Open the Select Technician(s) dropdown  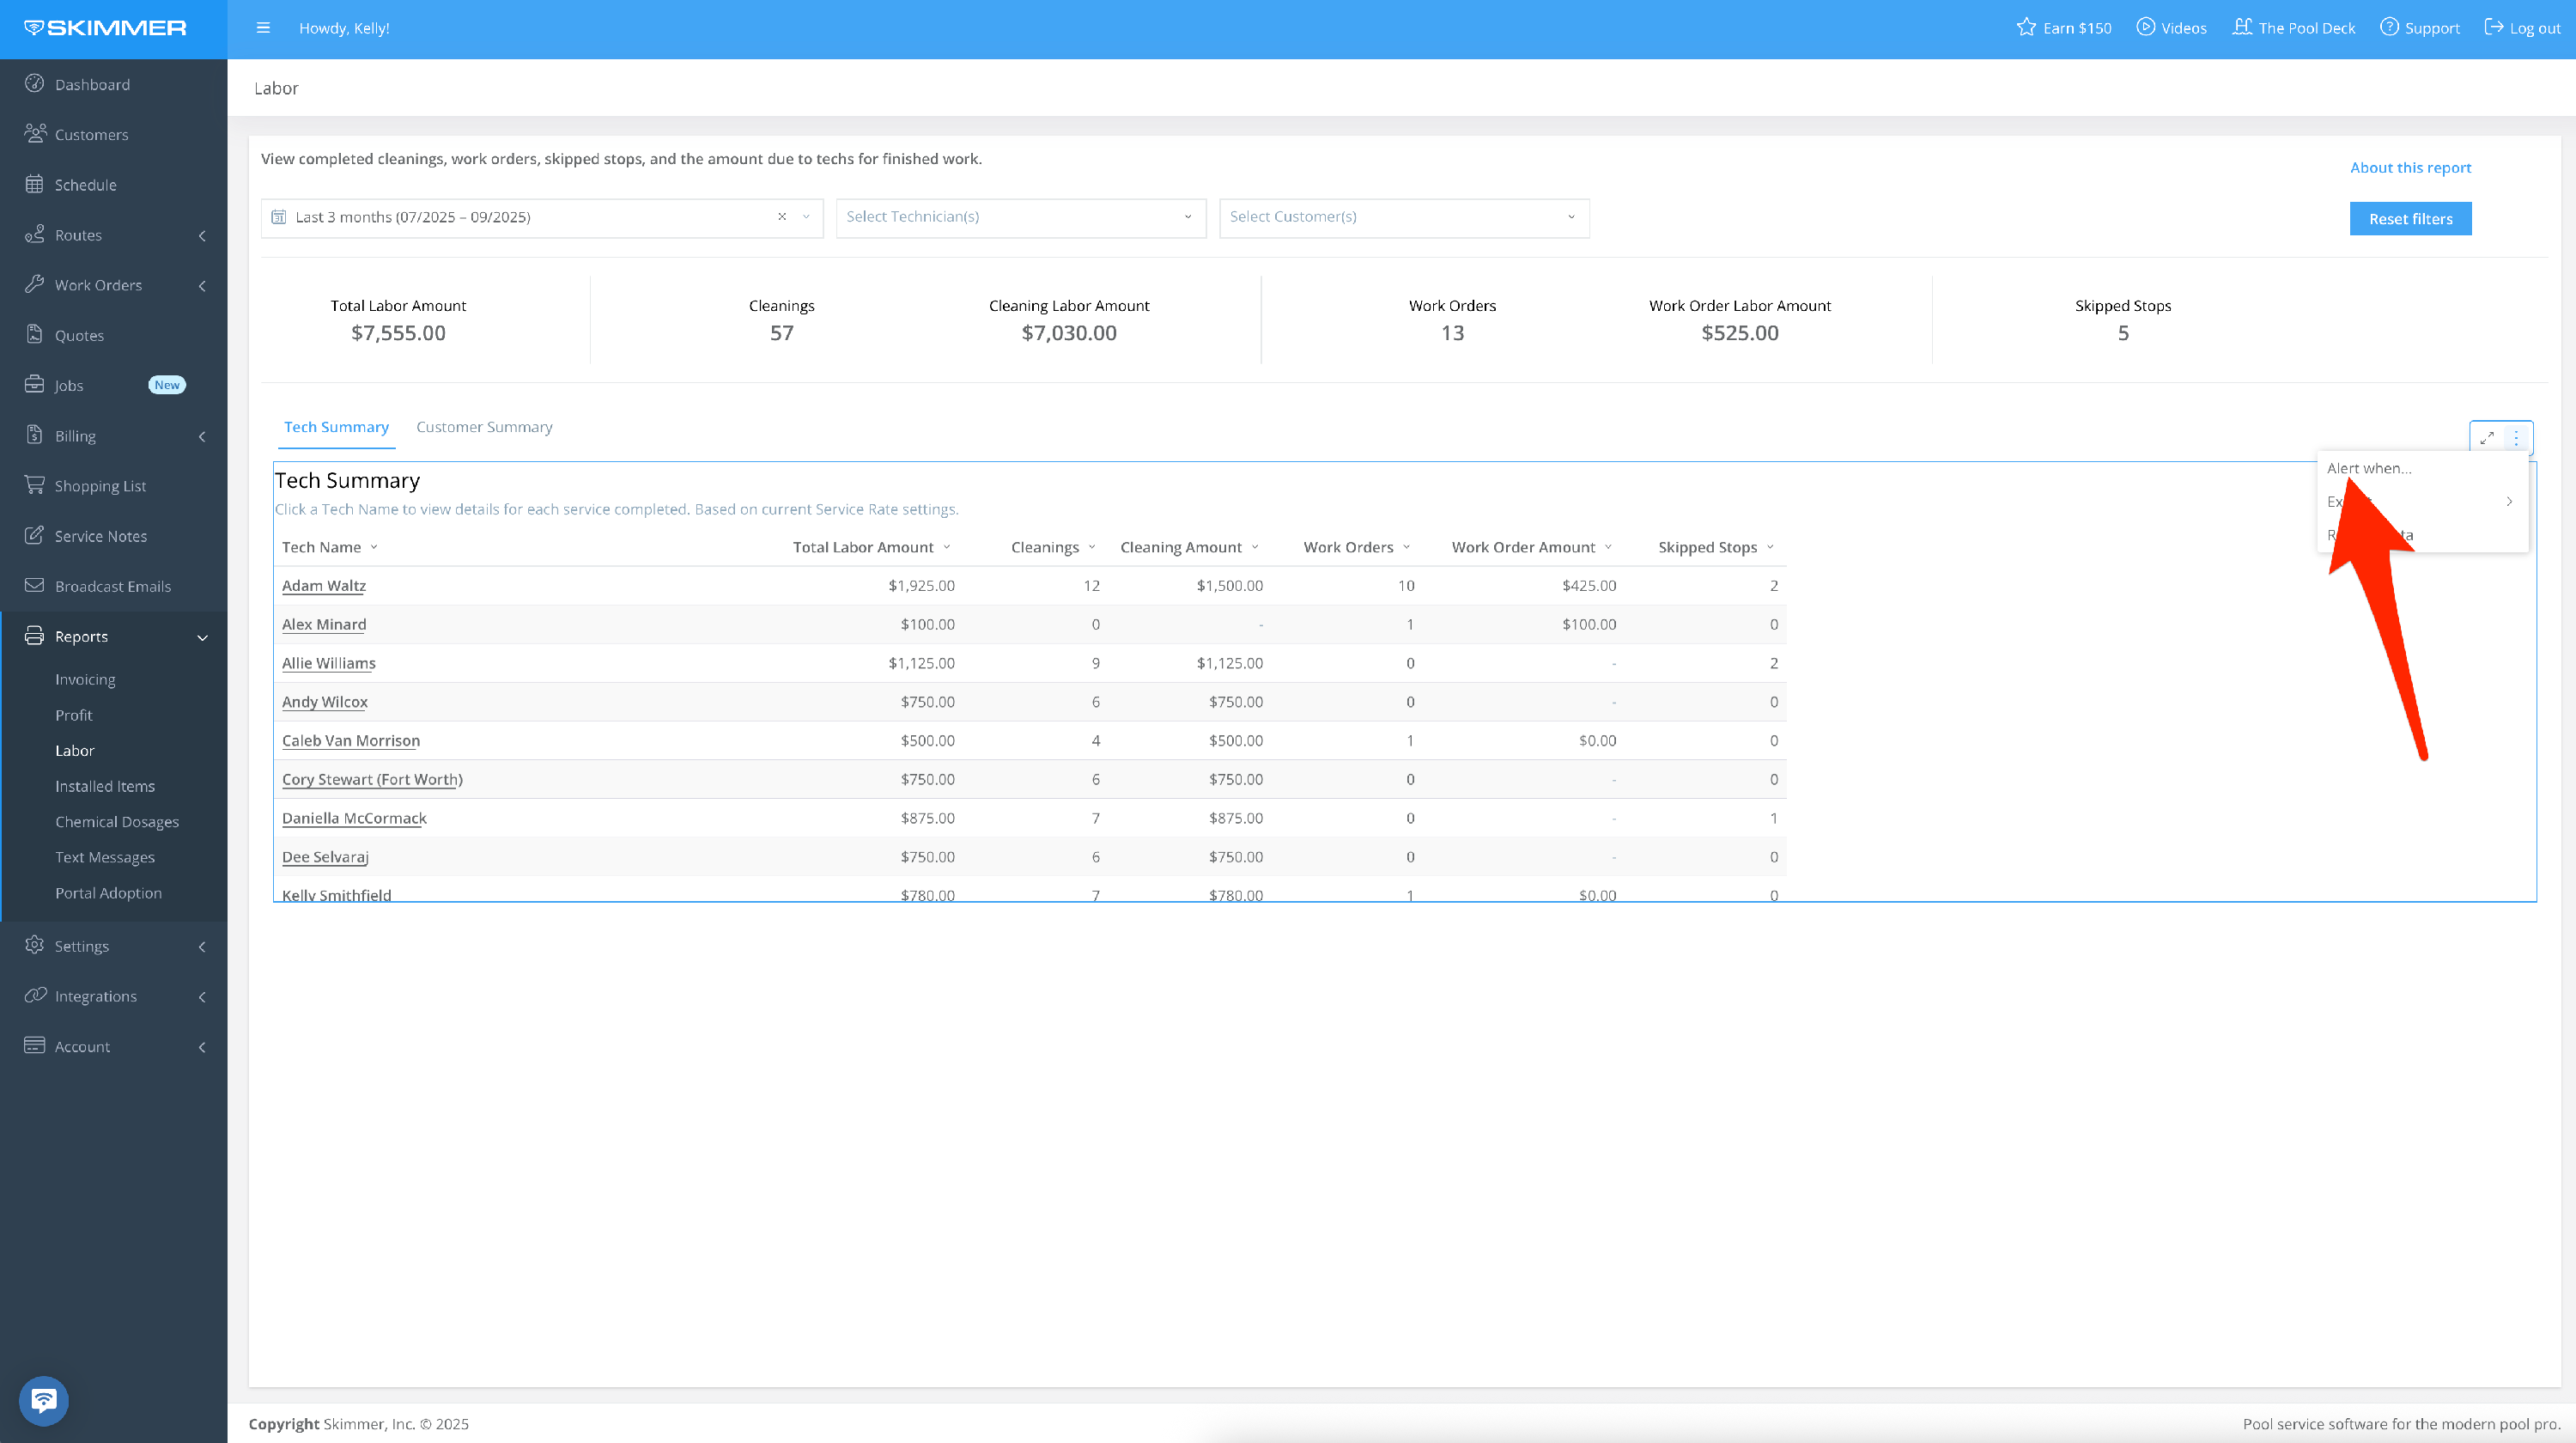pyautogui.click(x=1020, y=217)
